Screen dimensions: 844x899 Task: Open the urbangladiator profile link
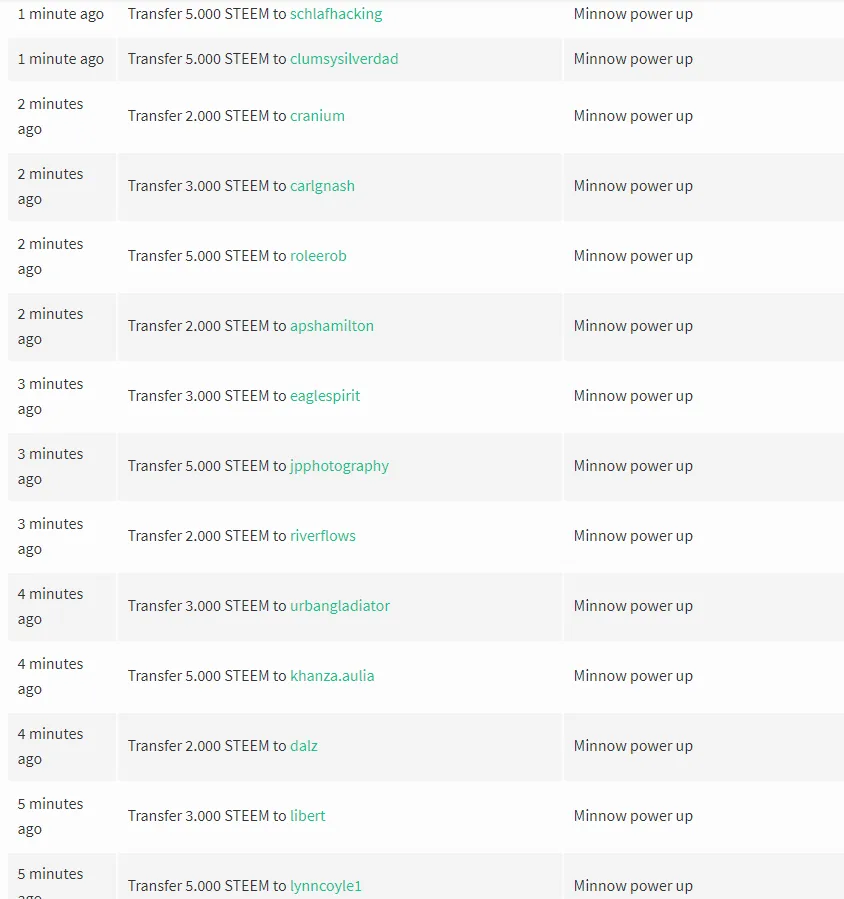340,606
